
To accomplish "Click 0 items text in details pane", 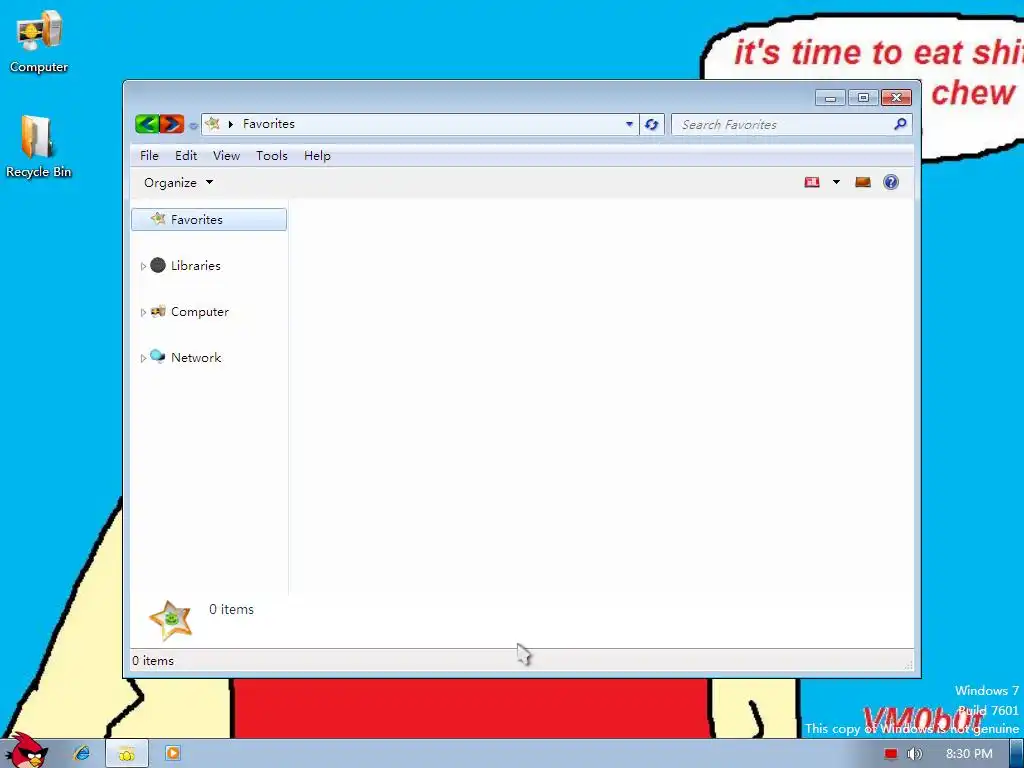I will point(231,609).
